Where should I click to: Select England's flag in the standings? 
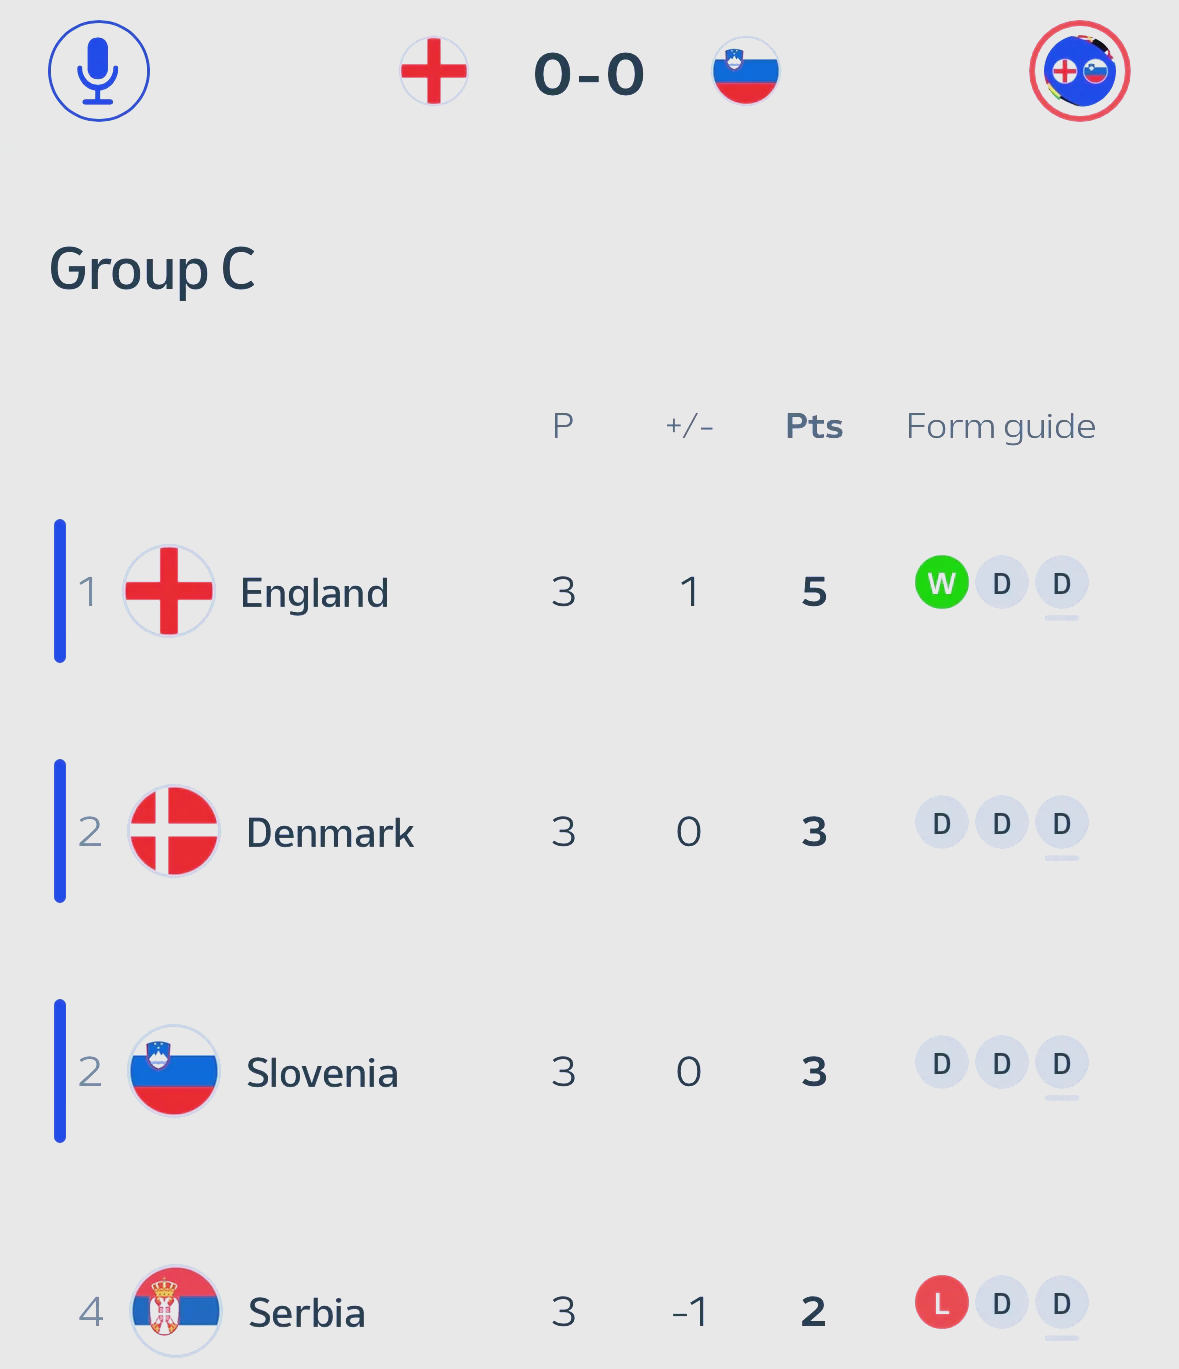click(x=169, y=591)
